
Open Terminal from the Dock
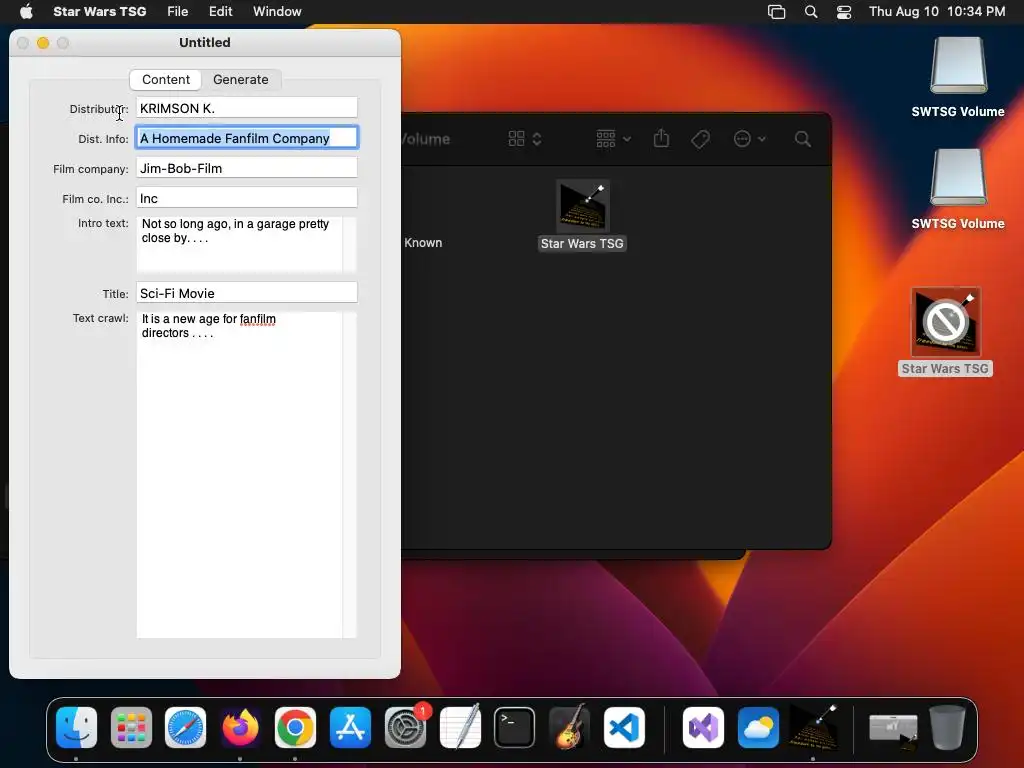tap(515, 728)
